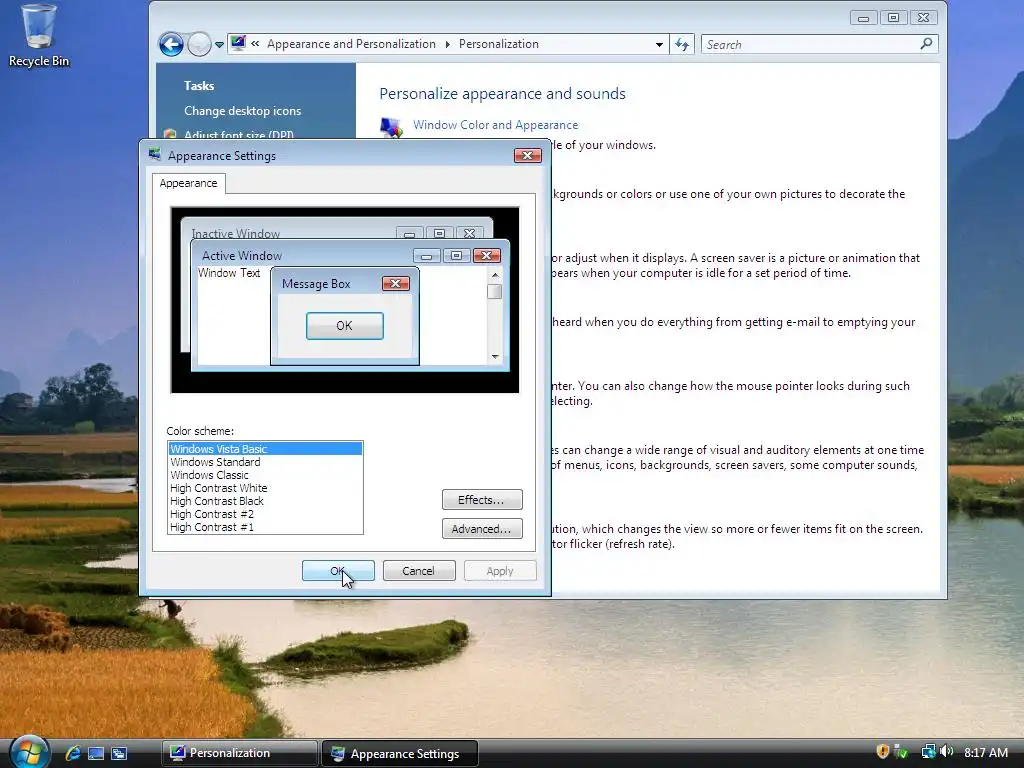Click the preview Active Window title
This screenshot has height=768, width=1024.
[x=242, y=256]
